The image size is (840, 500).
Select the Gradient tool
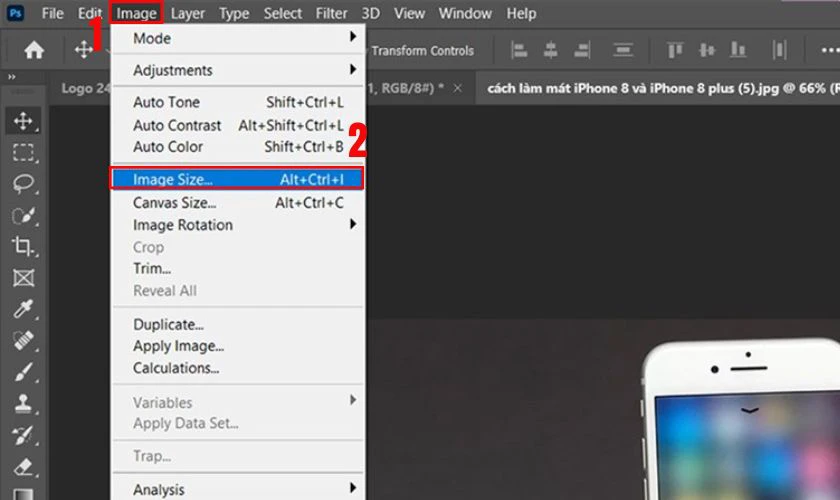click(x=23, y=494)
